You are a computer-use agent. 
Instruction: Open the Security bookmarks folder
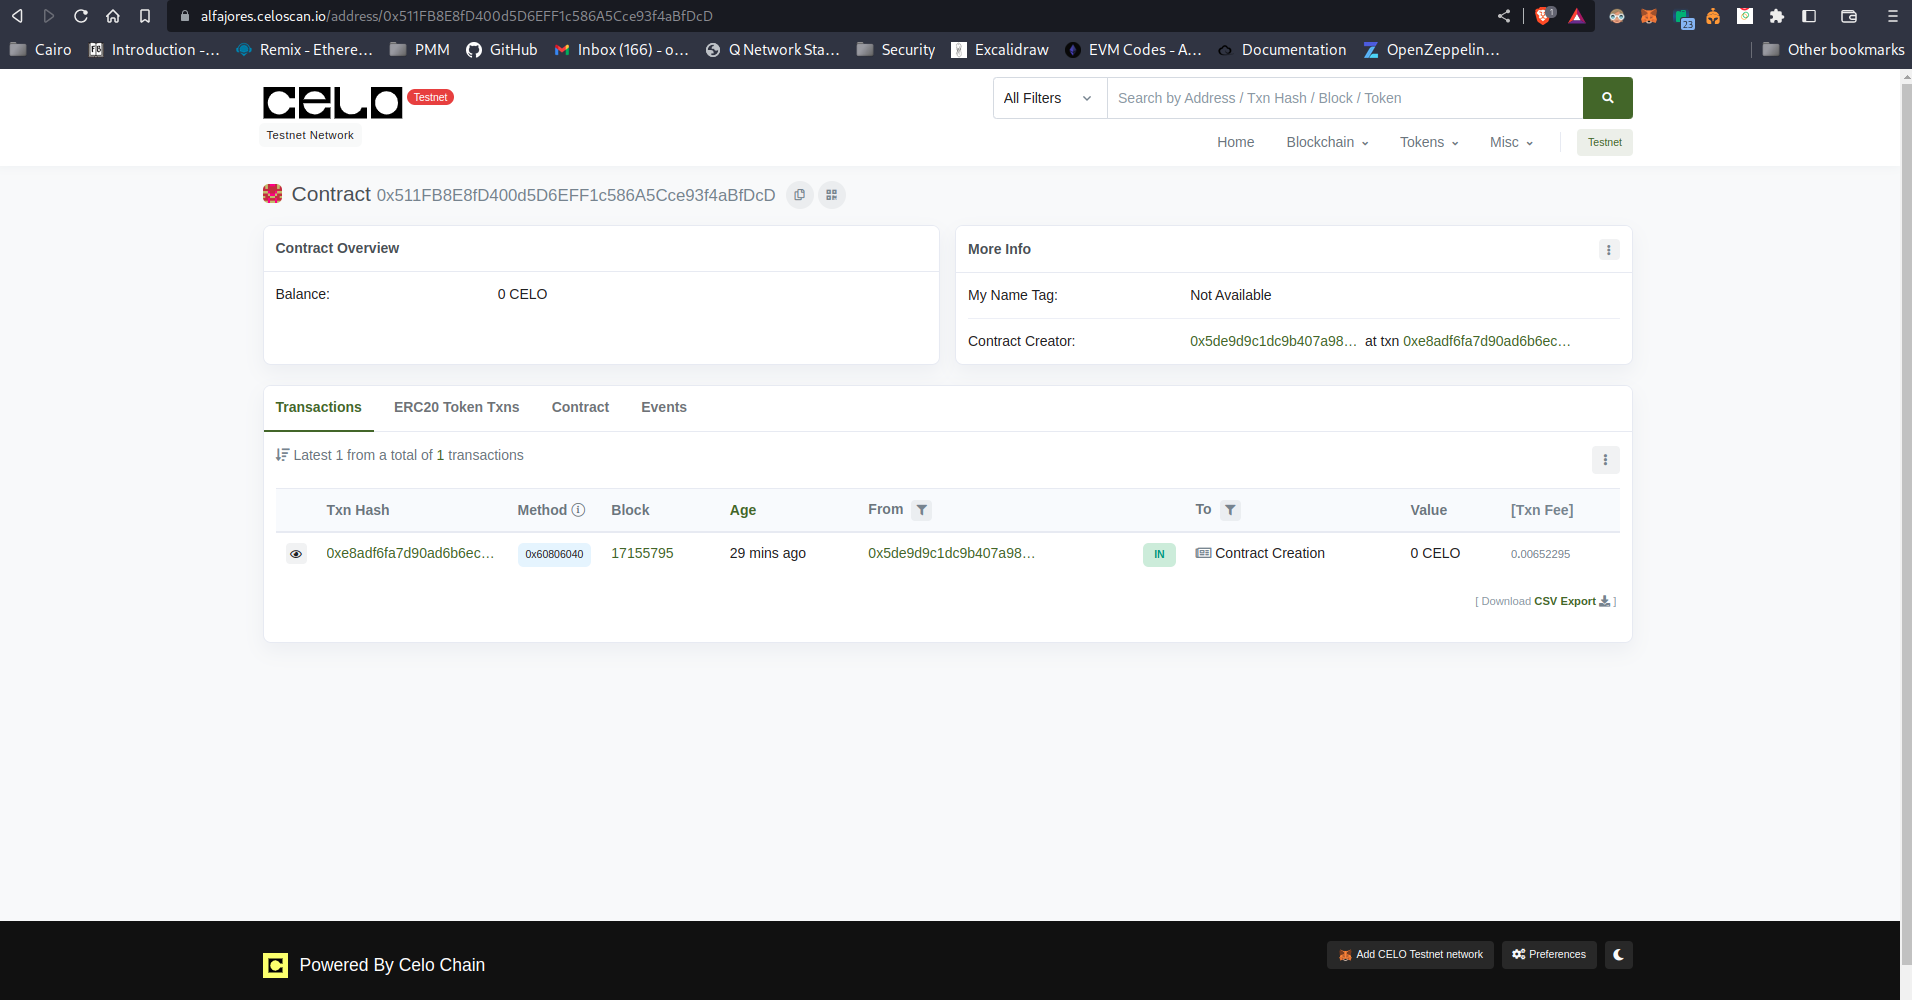click(x=896, y=50)
